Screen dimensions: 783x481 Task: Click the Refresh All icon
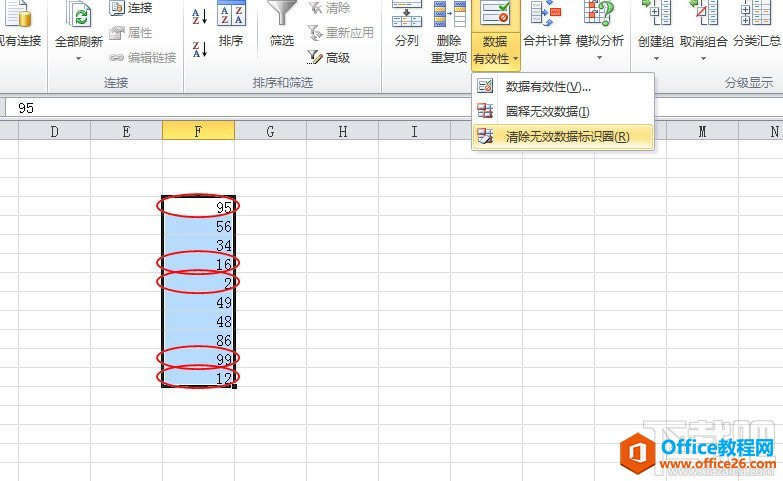click(78, 15)
